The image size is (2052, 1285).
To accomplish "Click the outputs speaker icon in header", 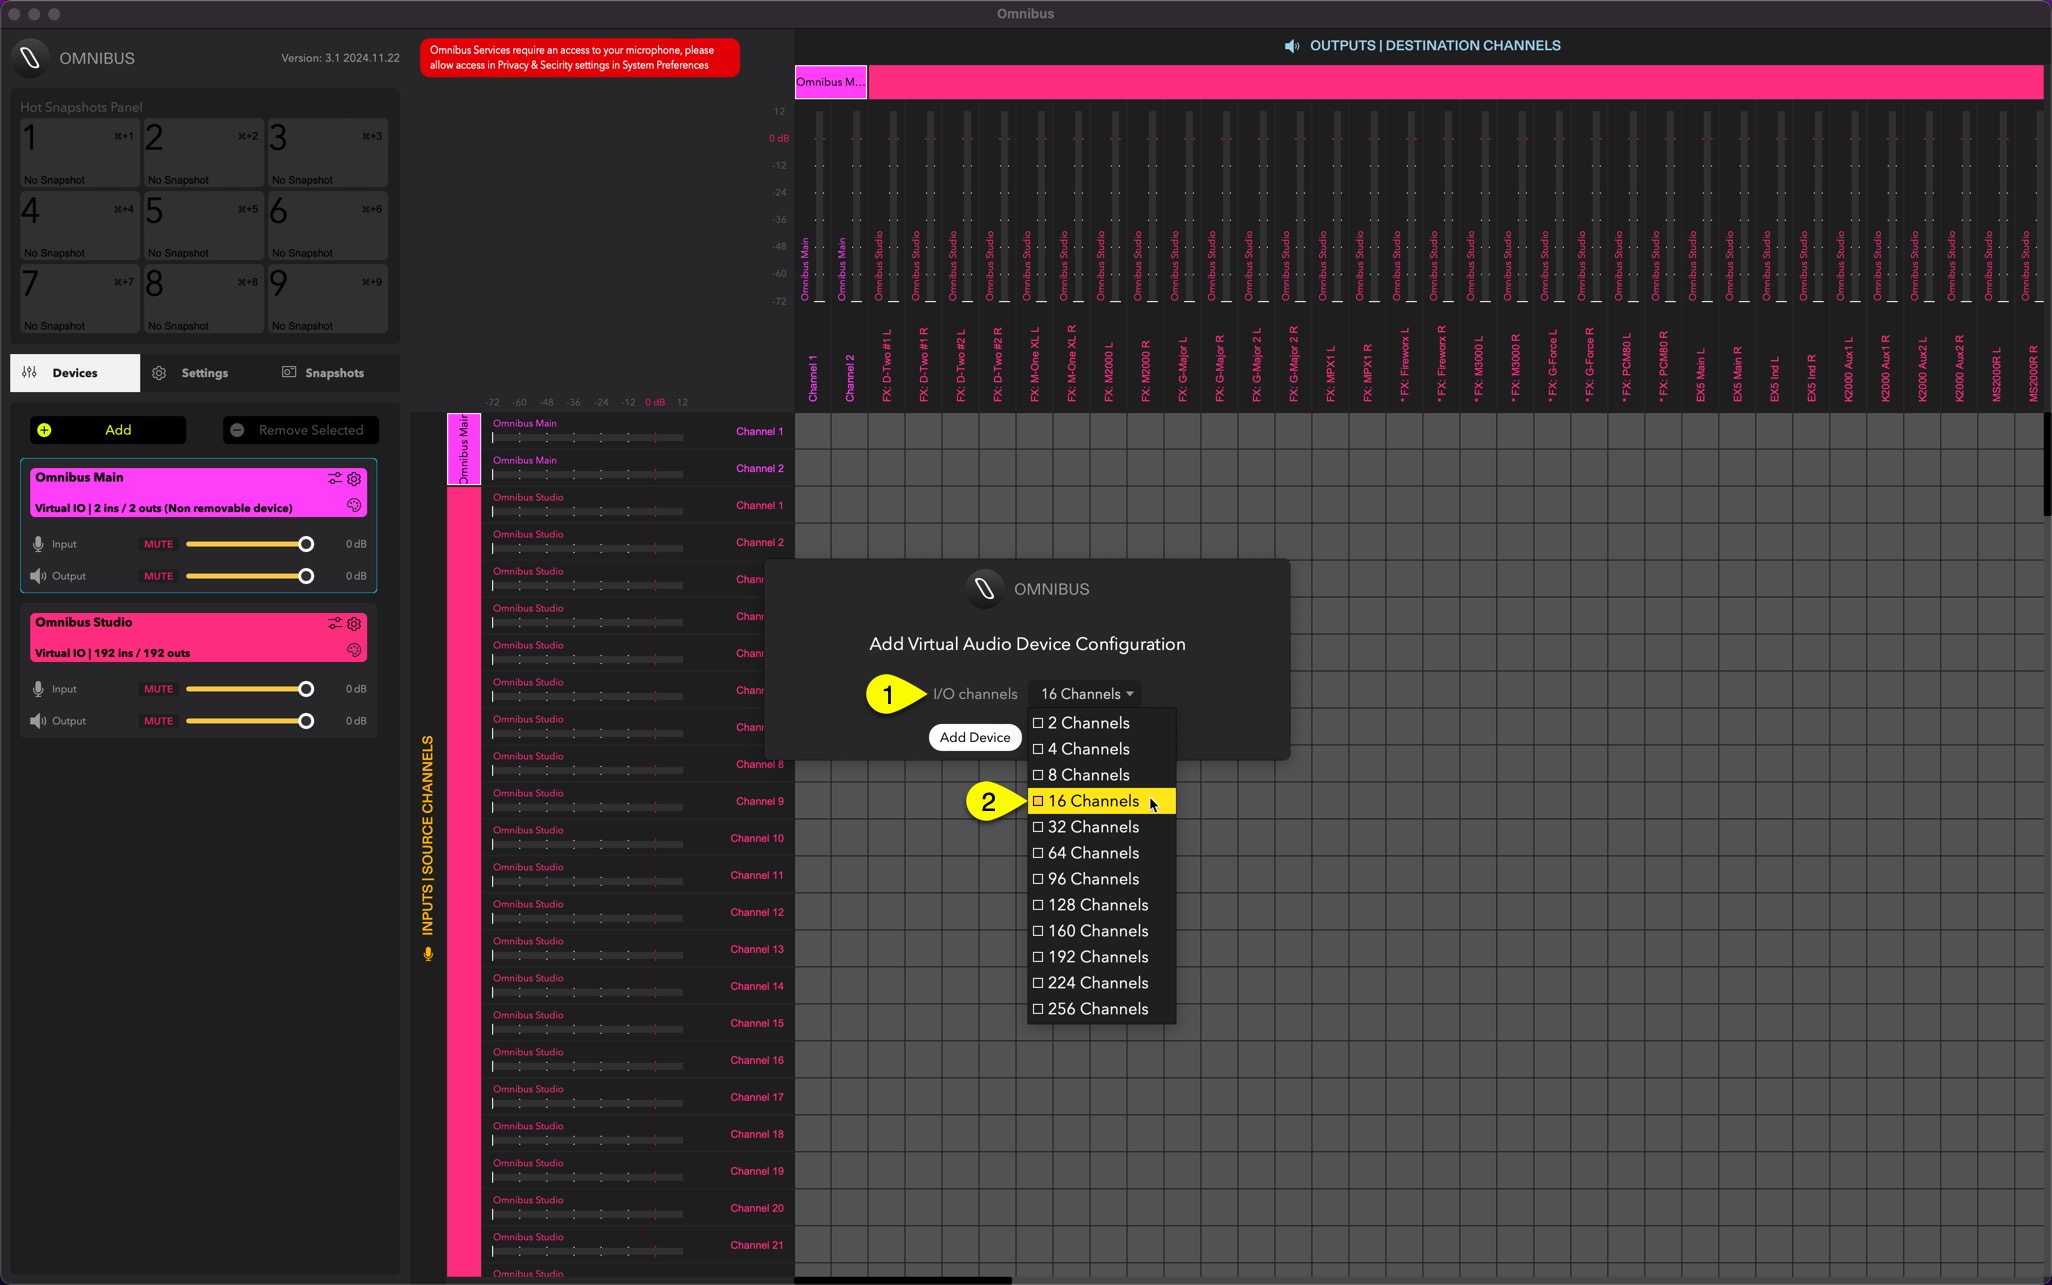I will pos(1292,46).
